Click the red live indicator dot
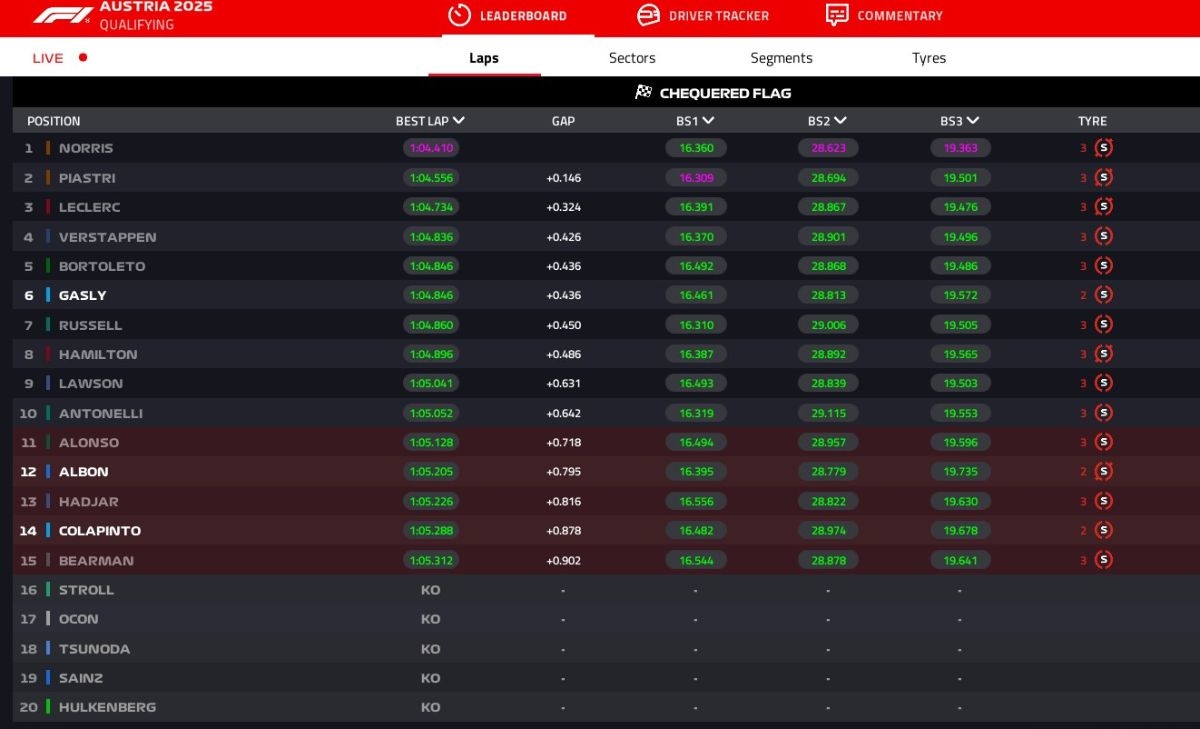1200x729 pixels. [83, 58]
